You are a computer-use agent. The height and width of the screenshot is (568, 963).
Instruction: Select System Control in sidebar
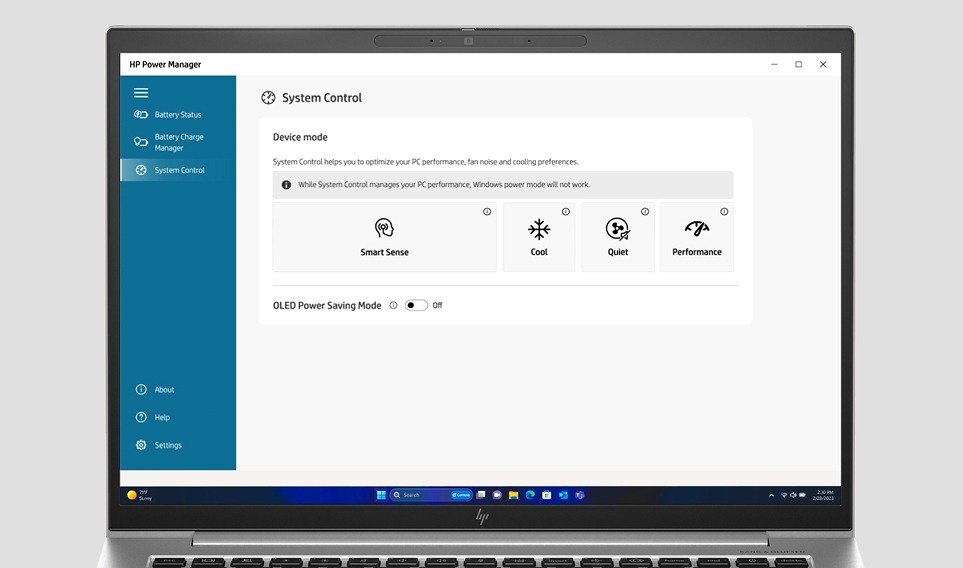pos(178,170)
